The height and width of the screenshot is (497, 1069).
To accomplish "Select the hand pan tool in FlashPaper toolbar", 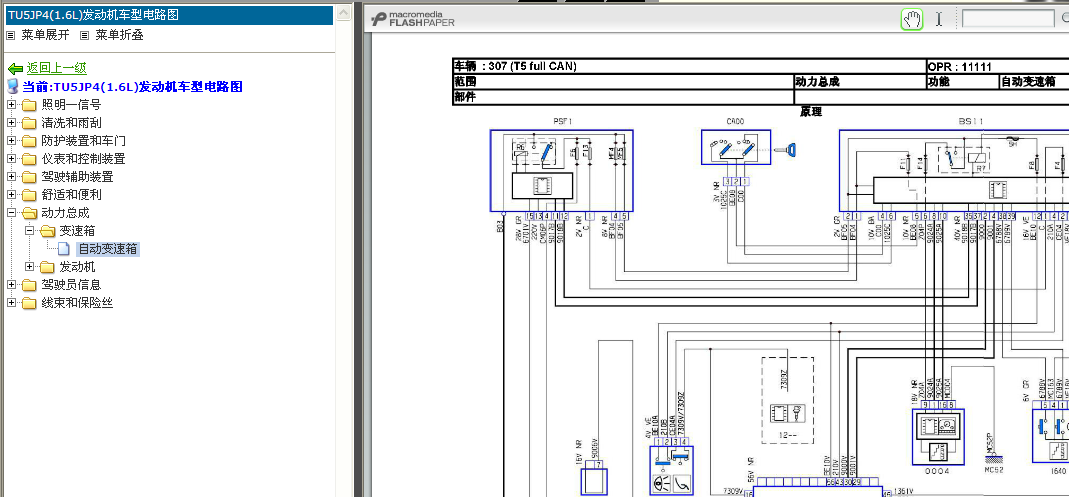I will (x=912, y=19).
